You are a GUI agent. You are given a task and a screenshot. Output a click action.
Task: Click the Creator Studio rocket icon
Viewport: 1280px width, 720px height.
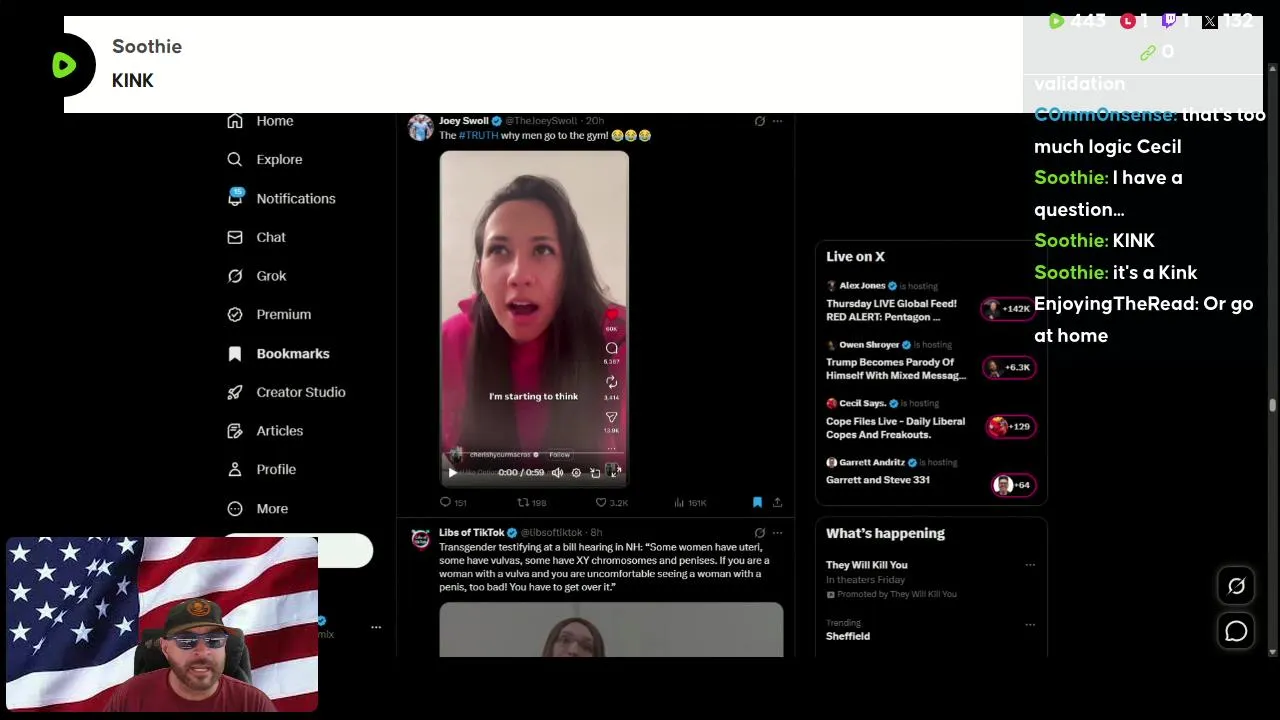235,392
